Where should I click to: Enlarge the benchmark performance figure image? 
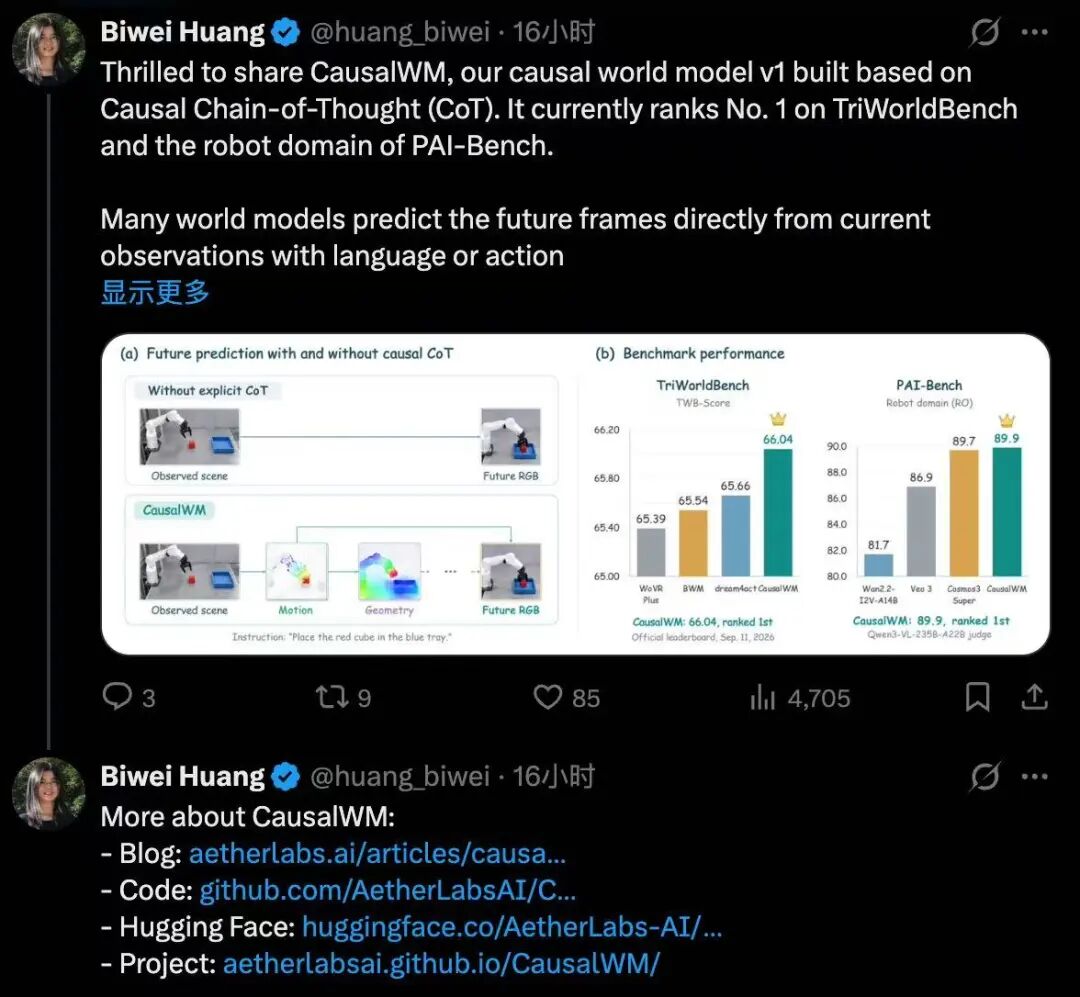[575, 494]
